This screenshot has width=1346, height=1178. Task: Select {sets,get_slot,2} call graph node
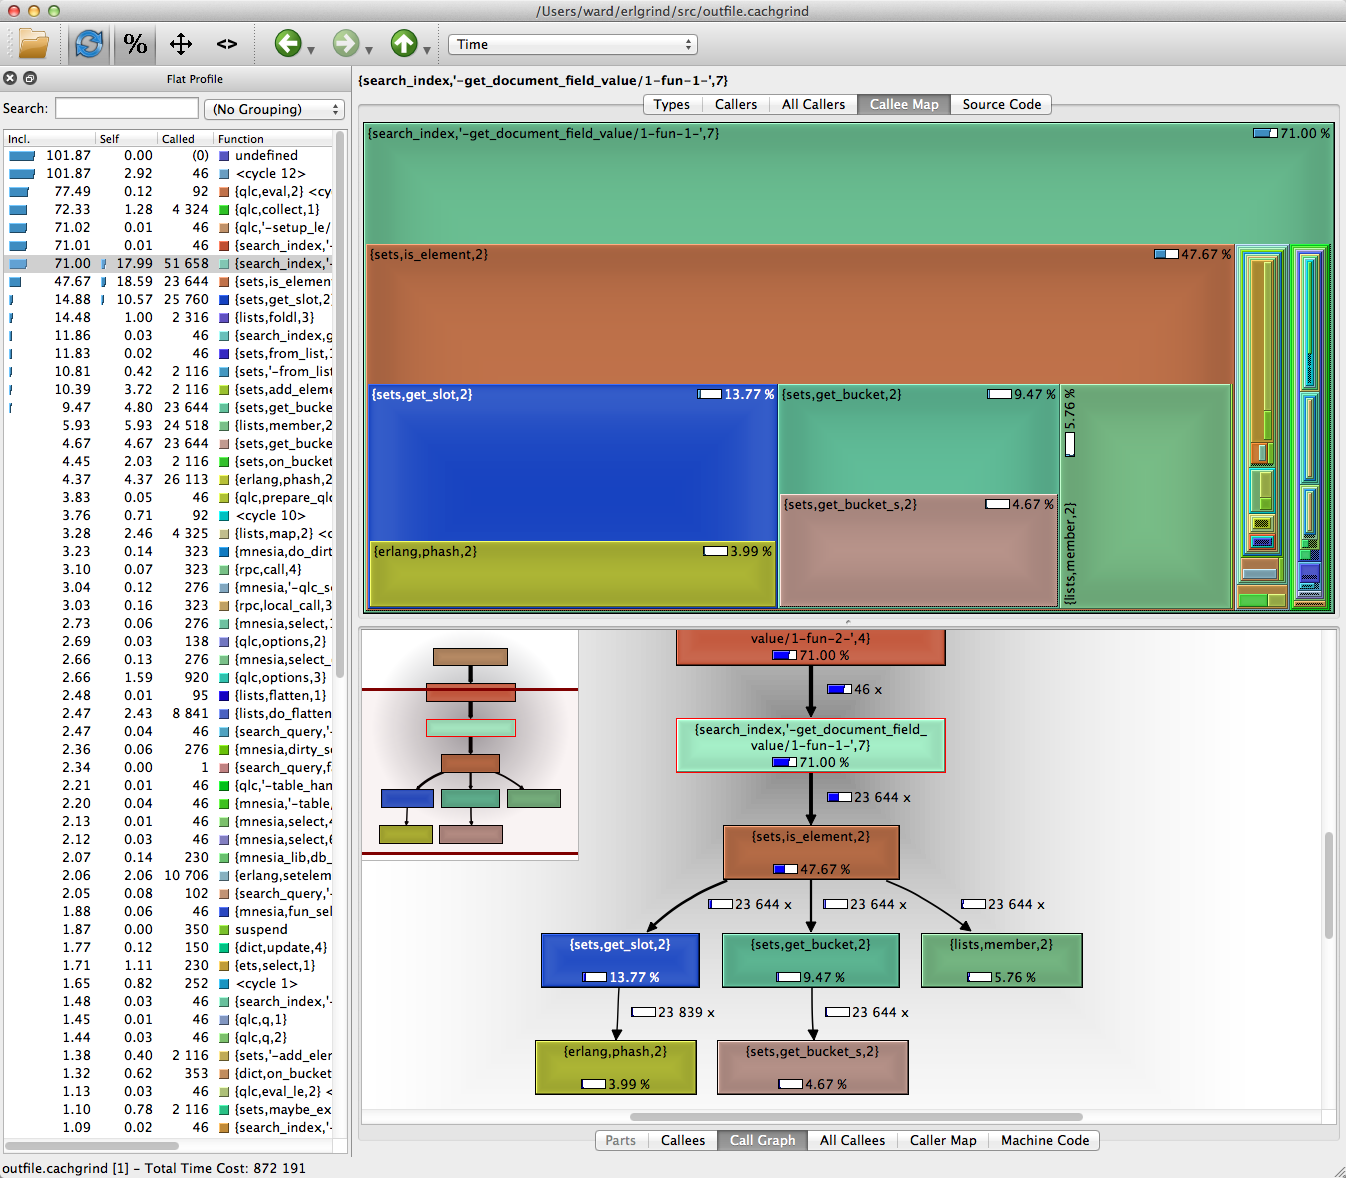point(620,960)
